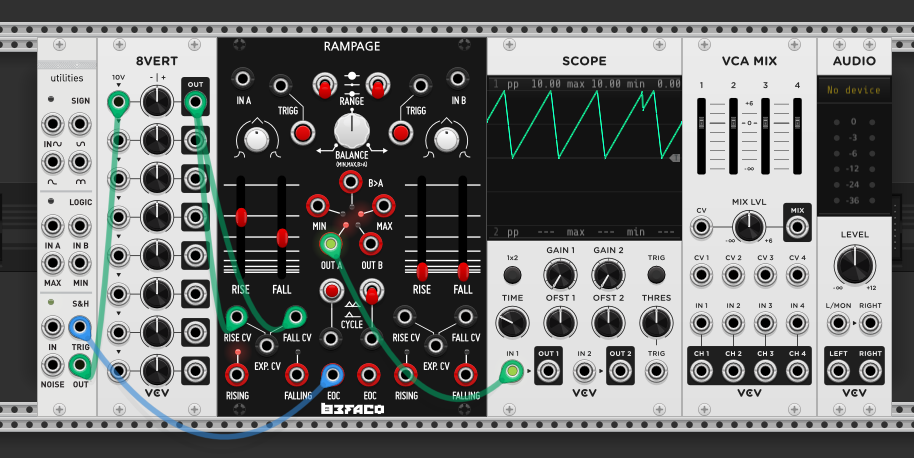Toggle the Scope 1x2 button
914x458 pixels.
coord(512,274)
